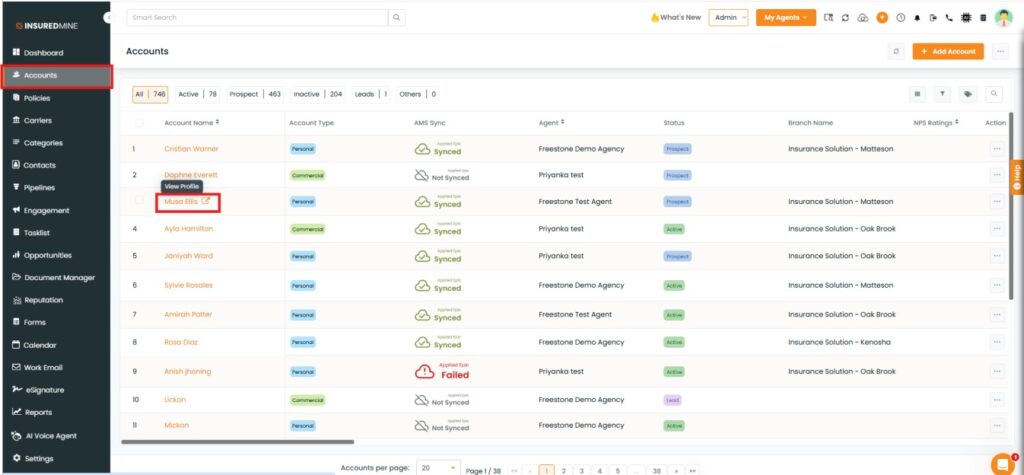Image resolution: width=1024 pixels, height=475 pixels.
Task: Click the clock history icon in header
Action: (x=901, y=18)
